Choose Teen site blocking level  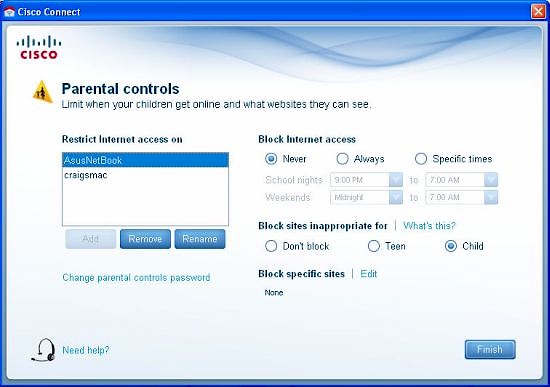[374, 246]
